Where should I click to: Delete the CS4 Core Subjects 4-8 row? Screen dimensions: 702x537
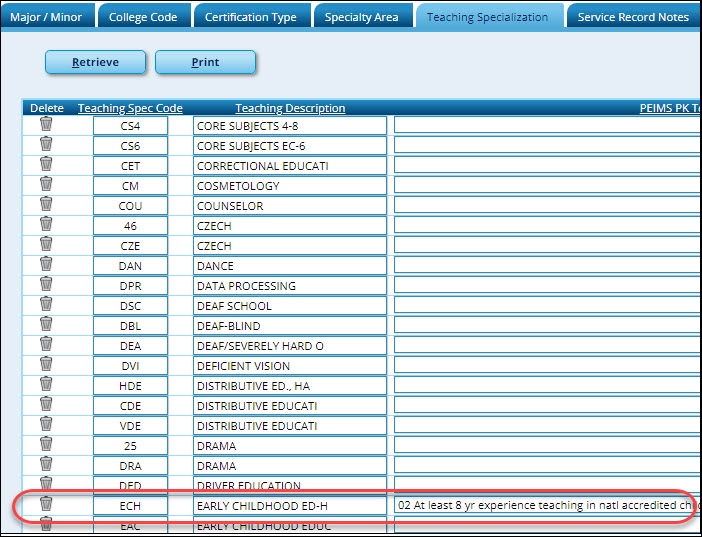click(46, 124)
